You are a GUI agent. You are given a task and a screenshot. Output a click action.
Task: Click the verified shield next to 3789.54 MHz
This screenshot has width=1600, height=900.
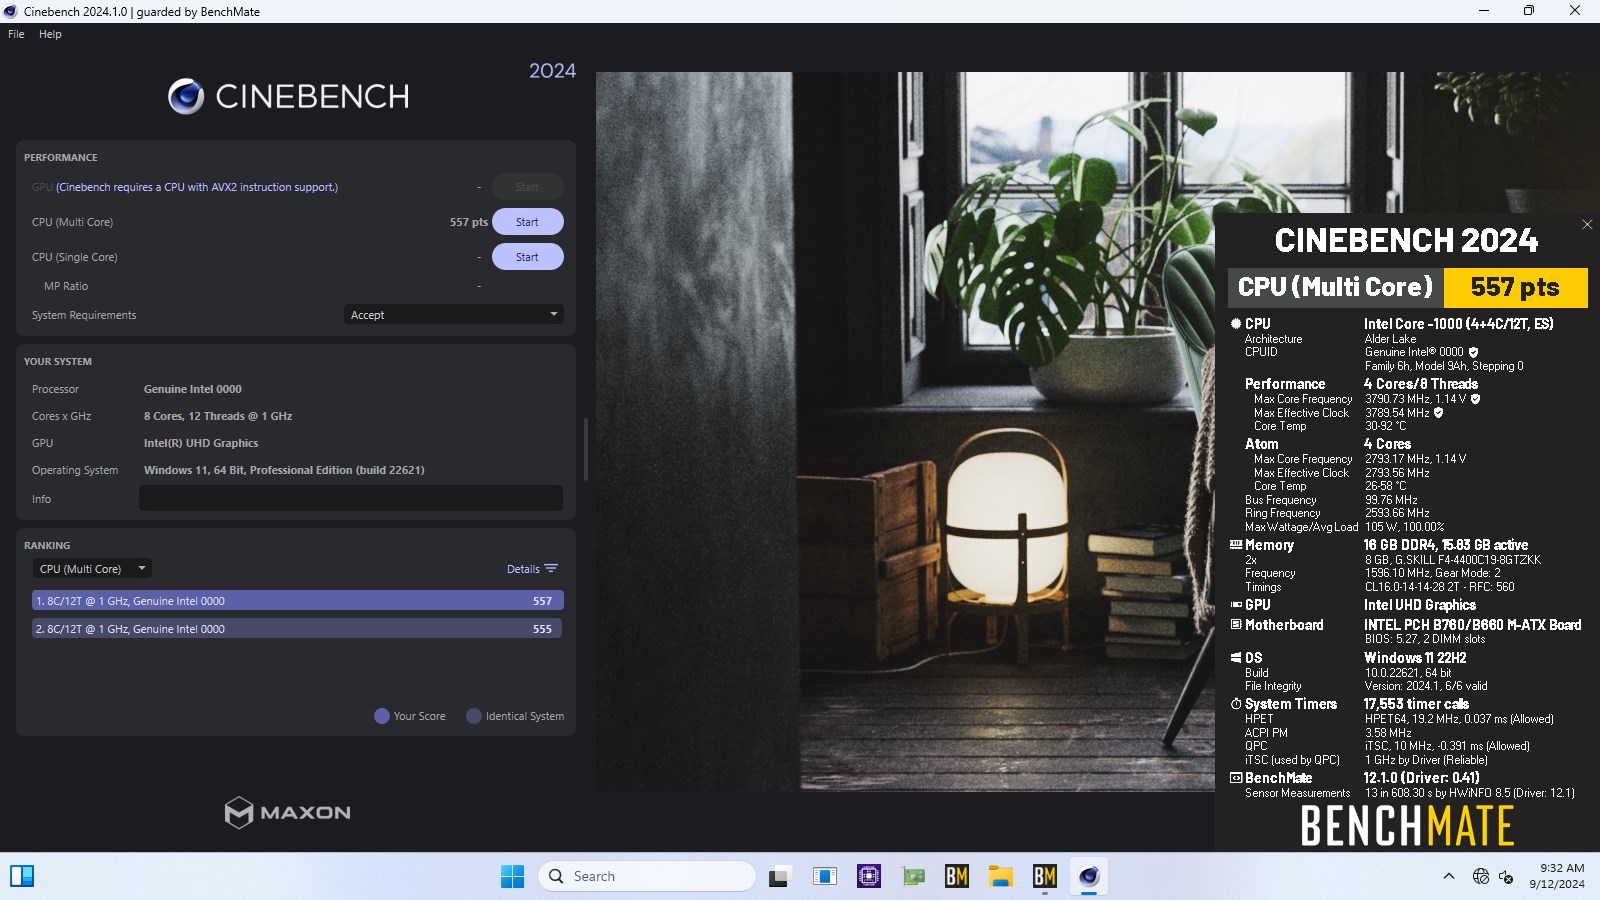point(1438,412)
